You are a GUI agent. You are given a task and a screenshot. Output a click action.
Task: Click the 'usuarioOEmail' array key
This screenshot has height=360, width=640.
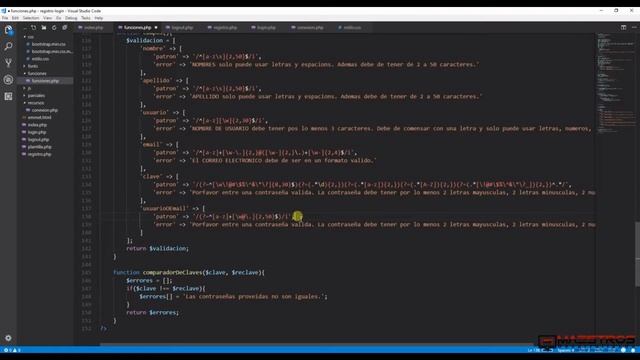pos(164,209)
